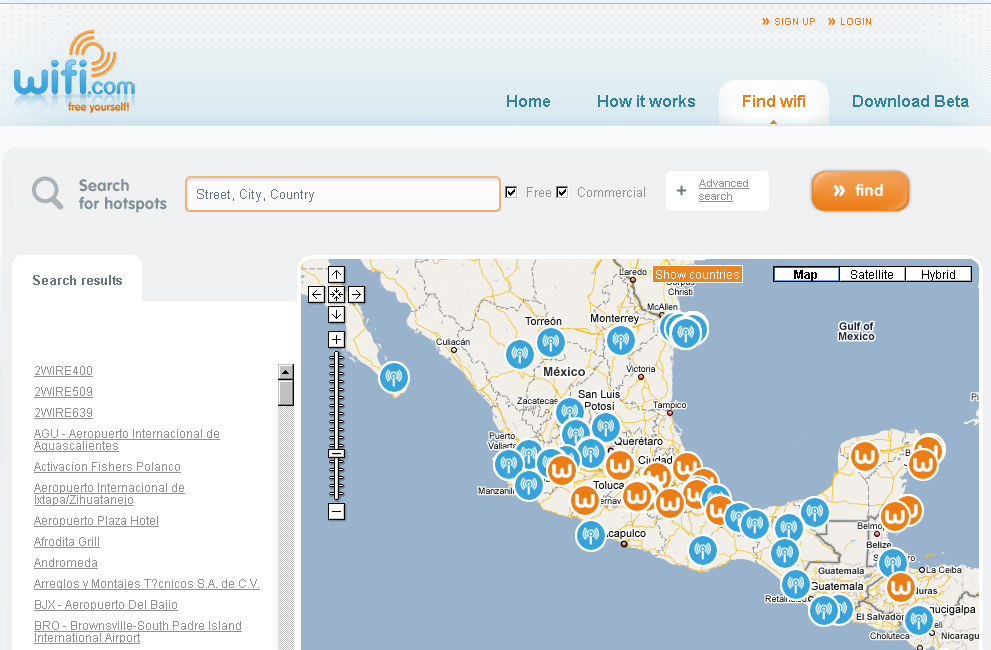
Task: Click the Street, City, Country search field
Action: [x=343, y=194]
